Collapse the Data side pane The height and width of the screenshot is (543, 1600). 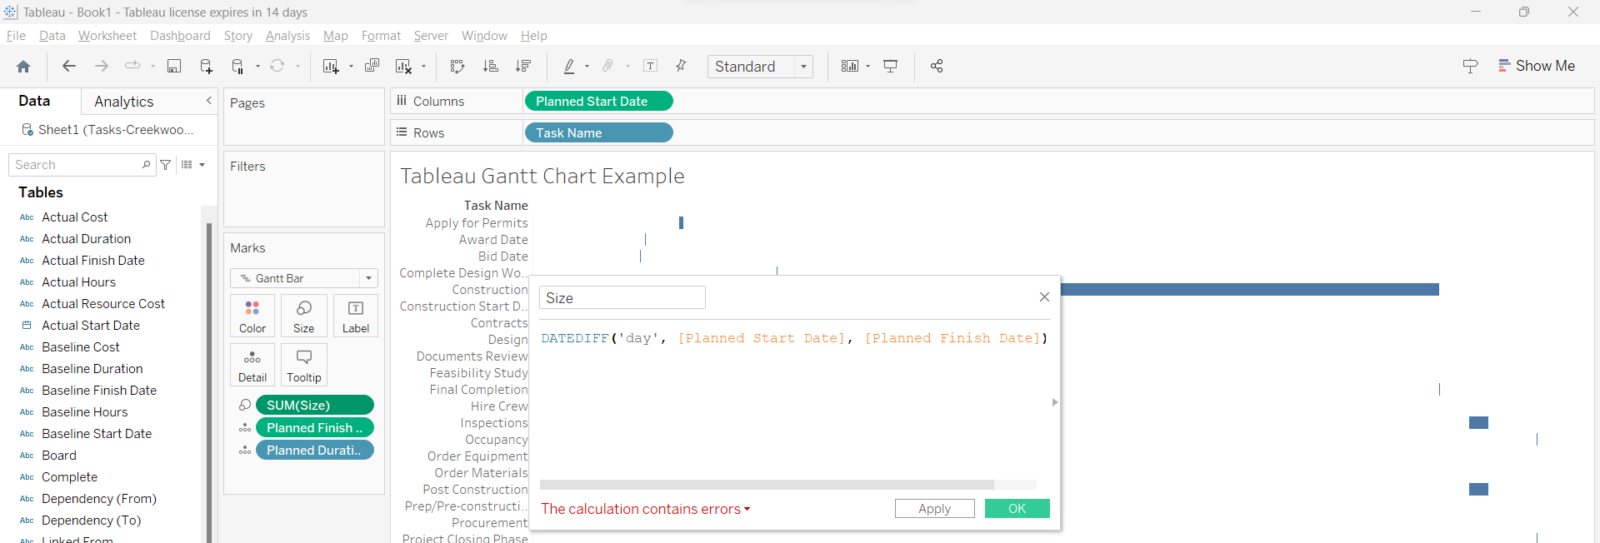[x=209, y=101]
